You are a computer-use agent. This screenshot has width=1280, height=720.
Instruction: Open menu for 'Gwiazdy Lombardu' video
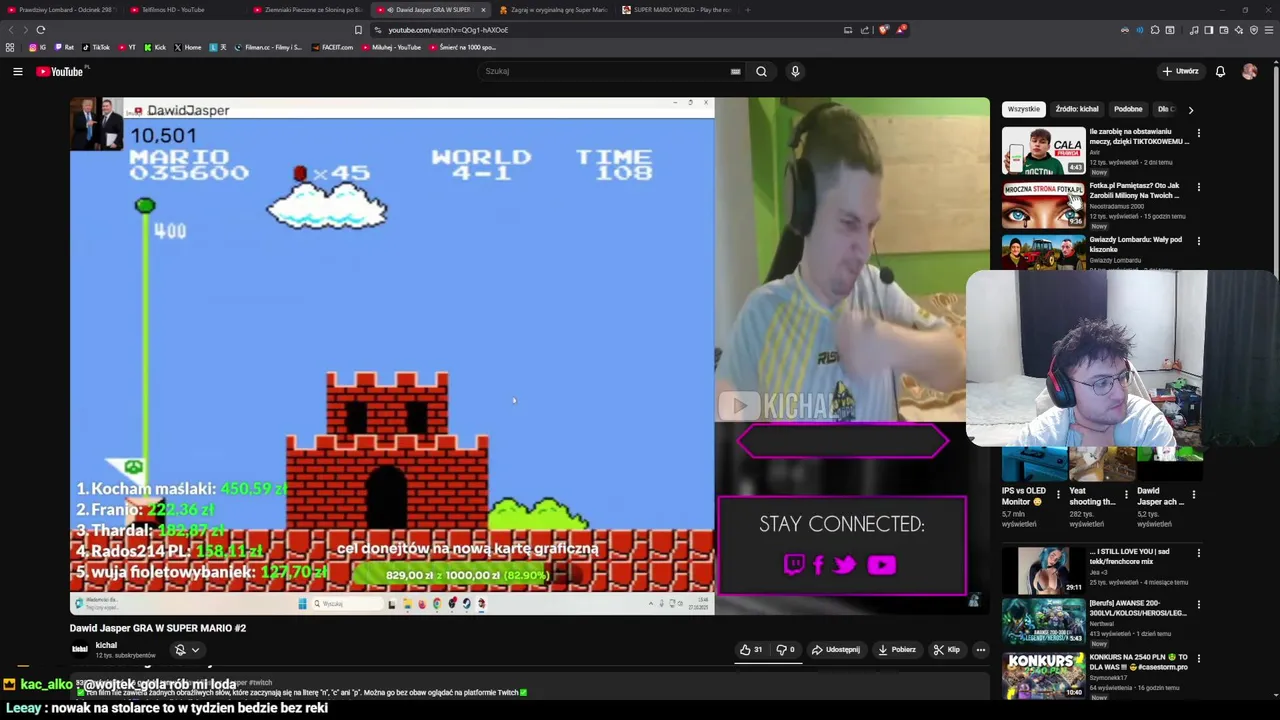[1198, 240]
